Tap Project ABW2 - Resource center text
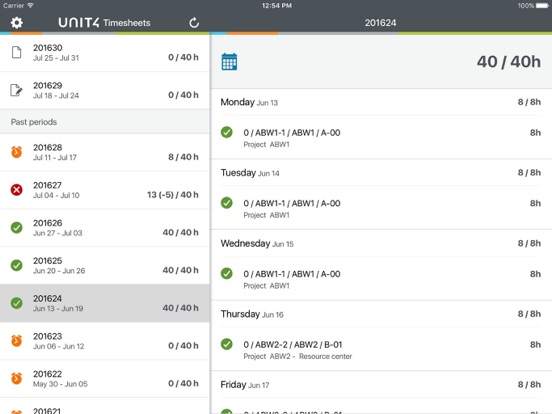The width and height of the screenshot is (552, 414). 298,356
